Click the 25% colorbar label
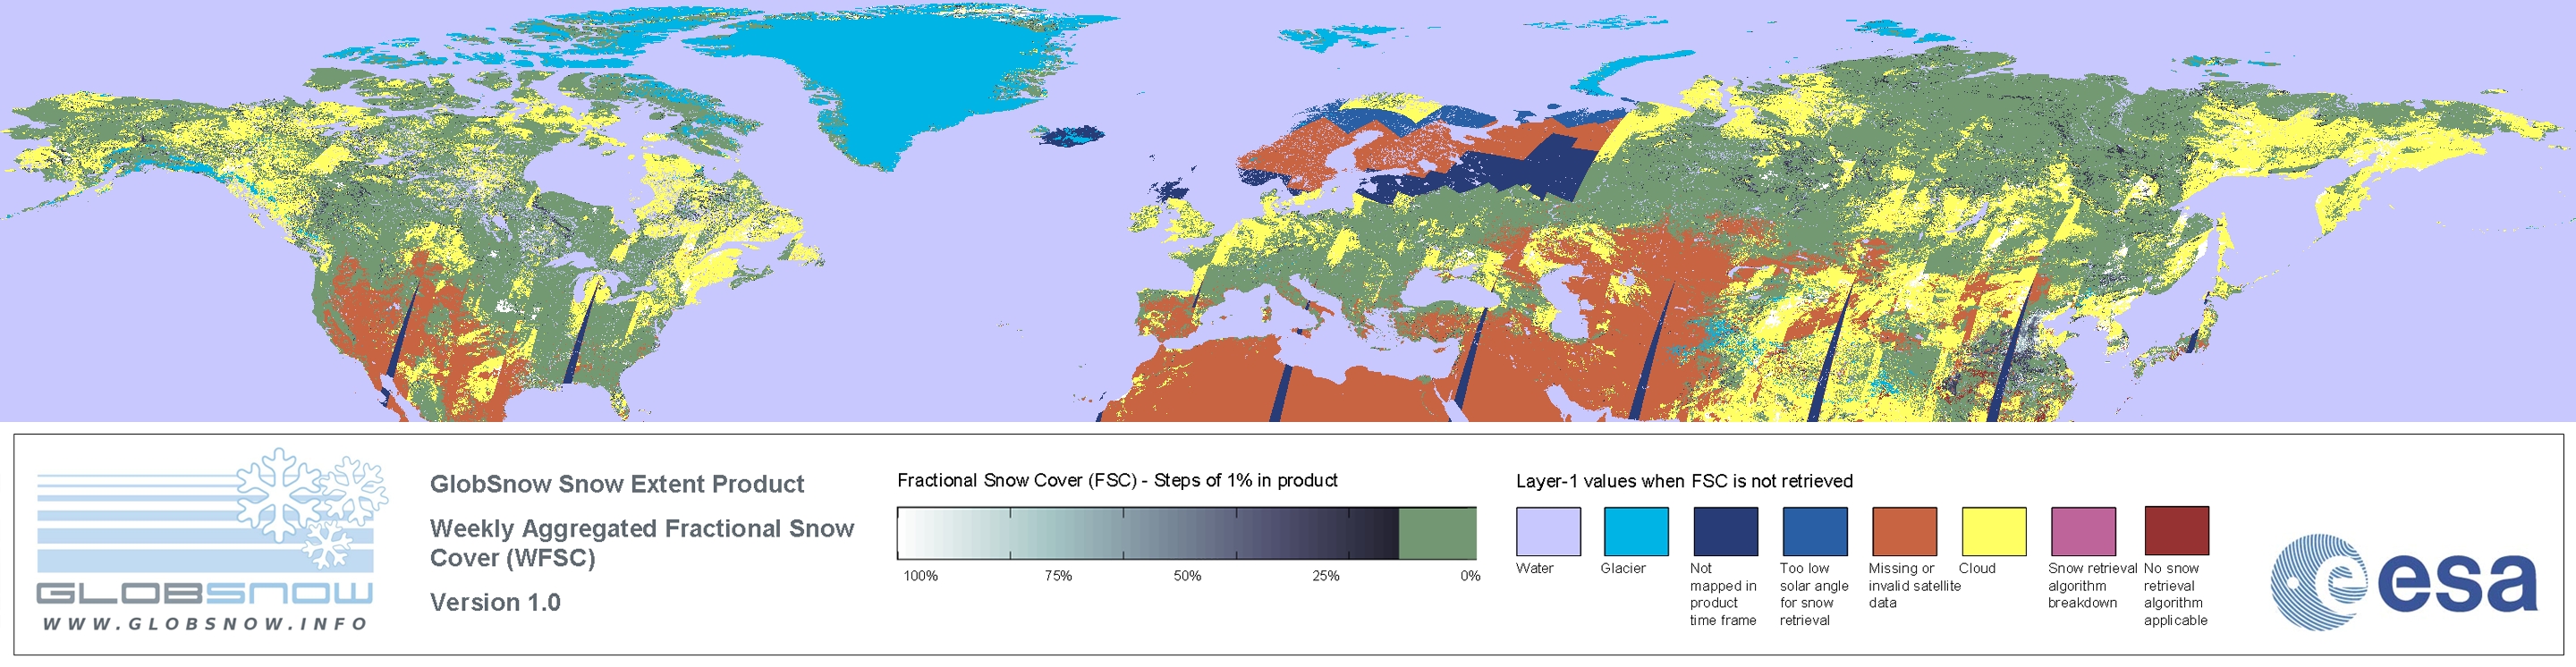The image size is (2576, 667). click(1326, 576)
